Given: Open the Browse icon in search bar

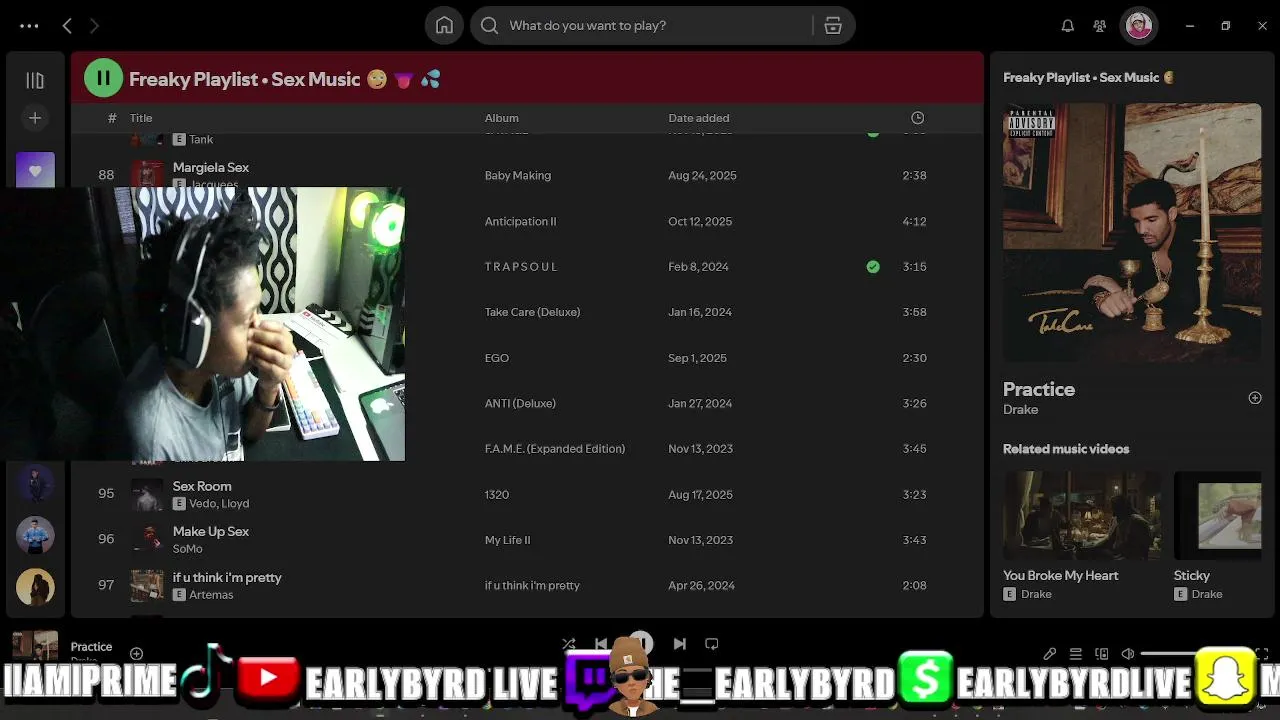Looking at the screenshot, I should pos(833,26).
